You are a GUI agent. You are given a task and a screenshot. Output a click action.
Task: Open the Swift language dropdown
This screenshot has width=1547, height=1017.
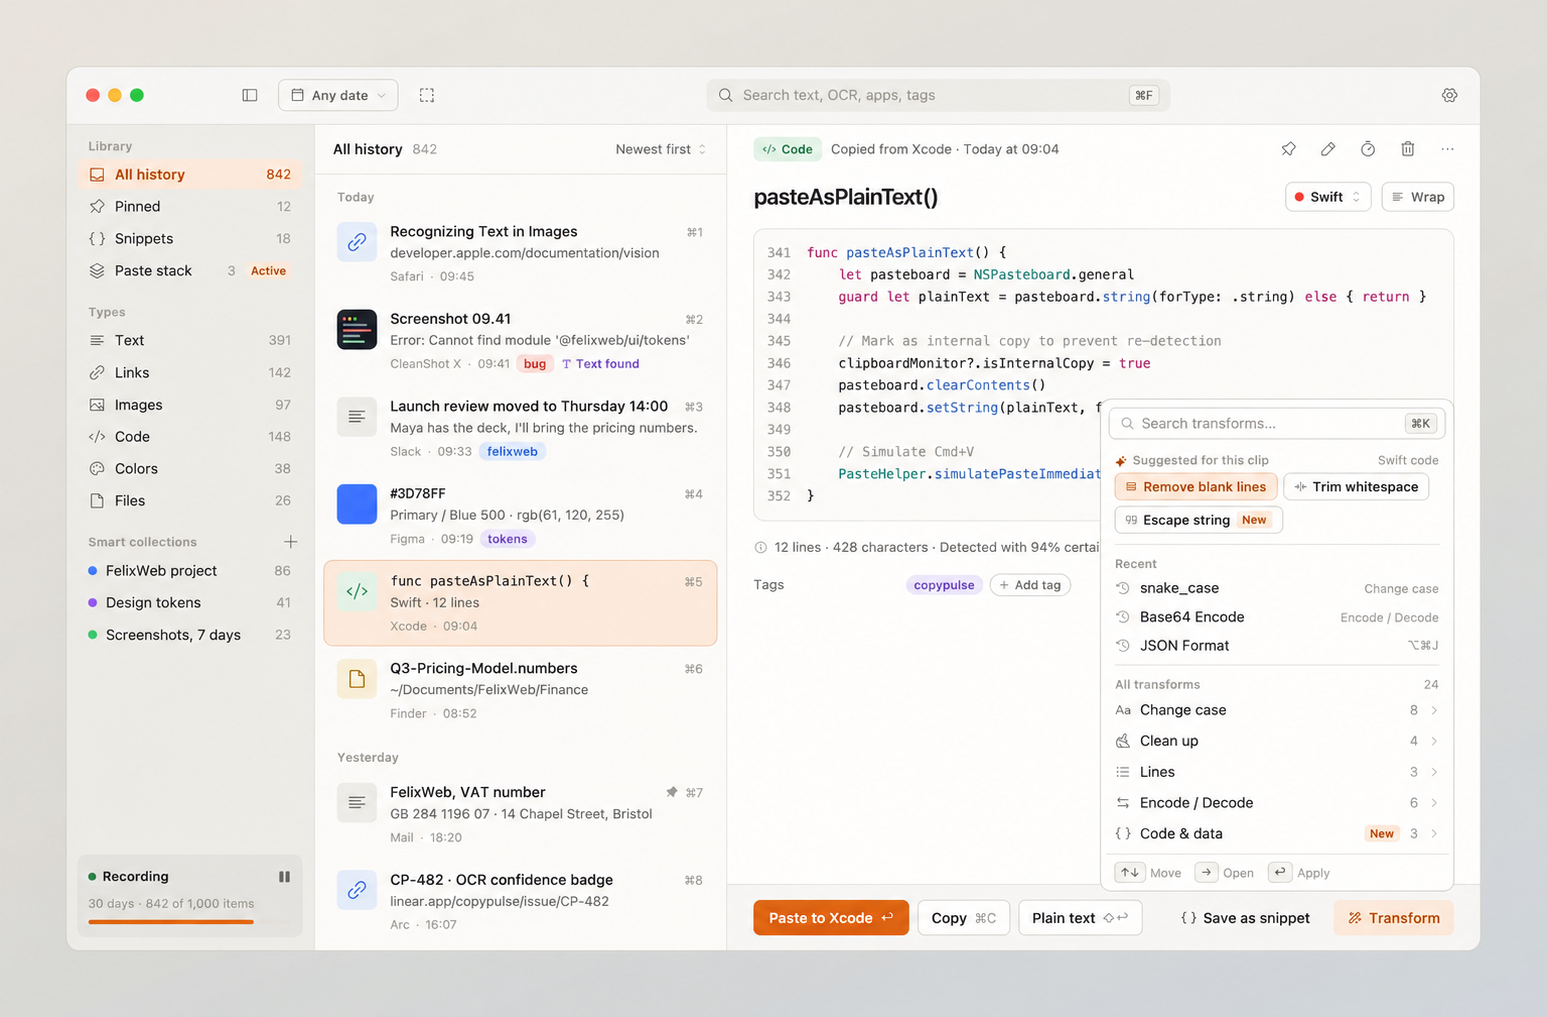click(x=1328, y=197)
